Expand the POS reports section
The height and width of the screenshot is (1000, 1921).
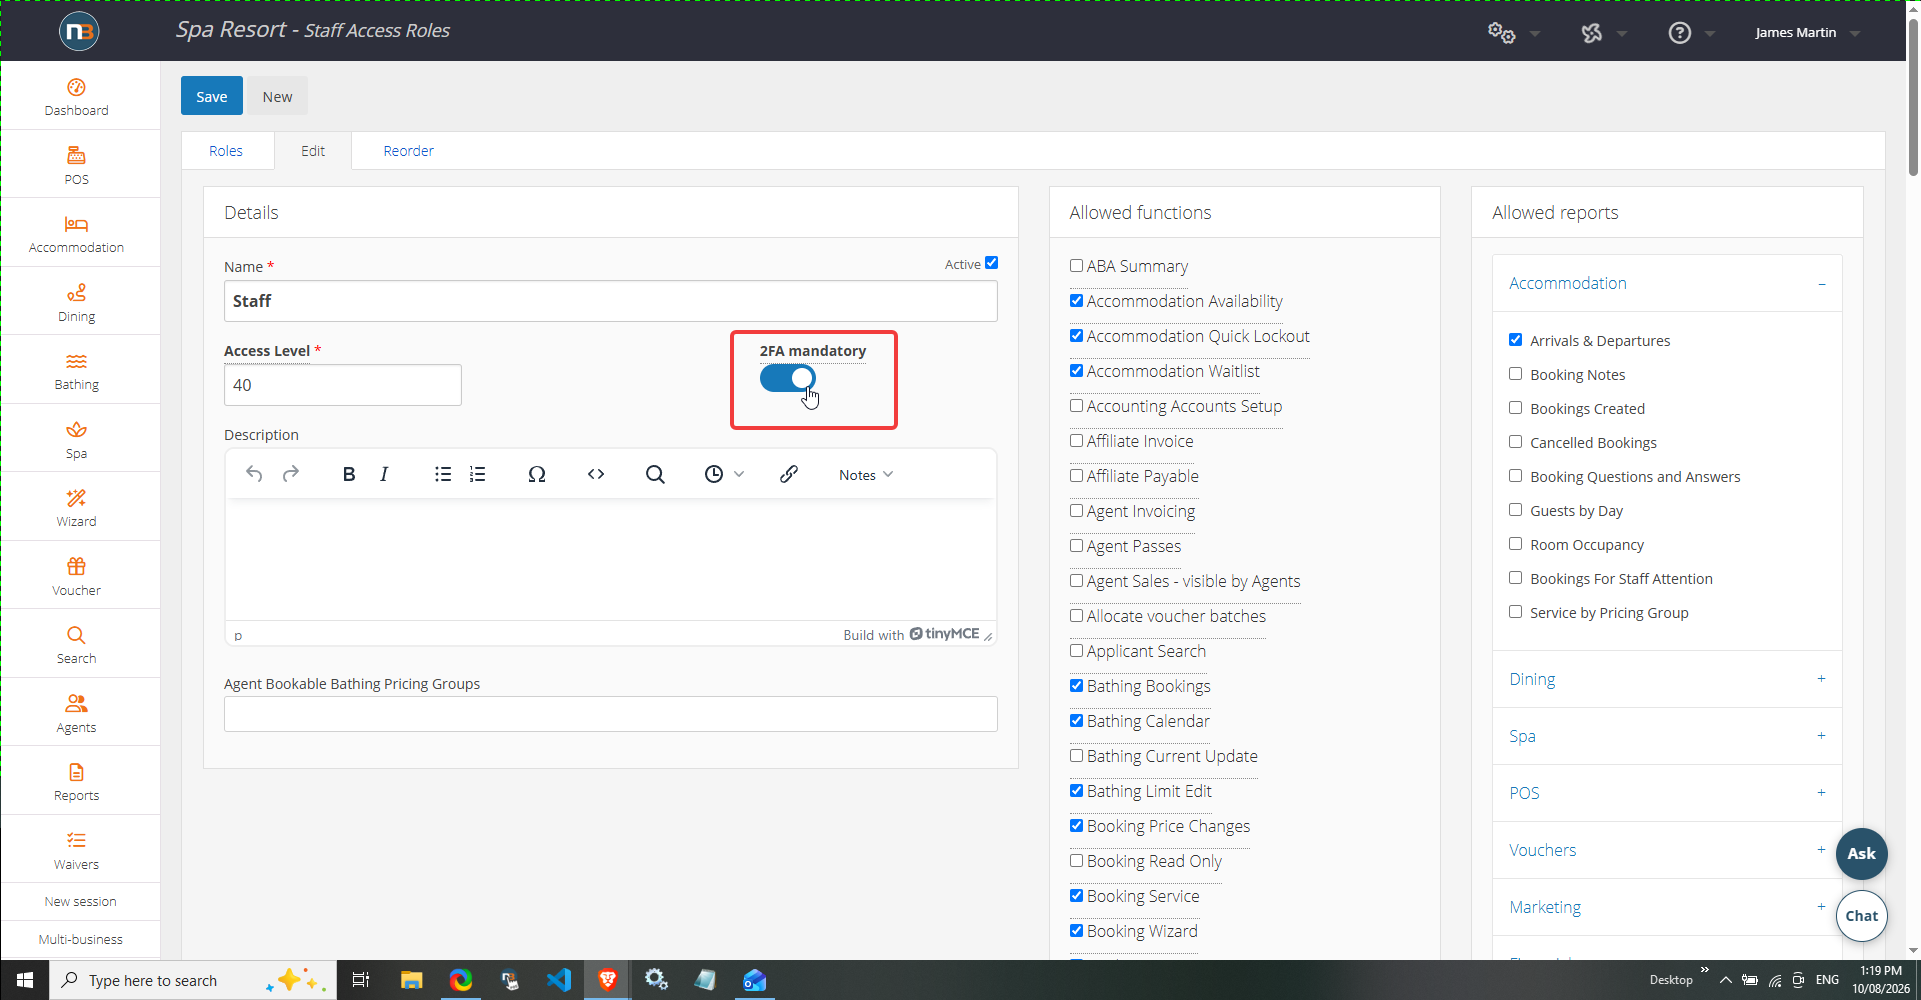pos(1667,794)
